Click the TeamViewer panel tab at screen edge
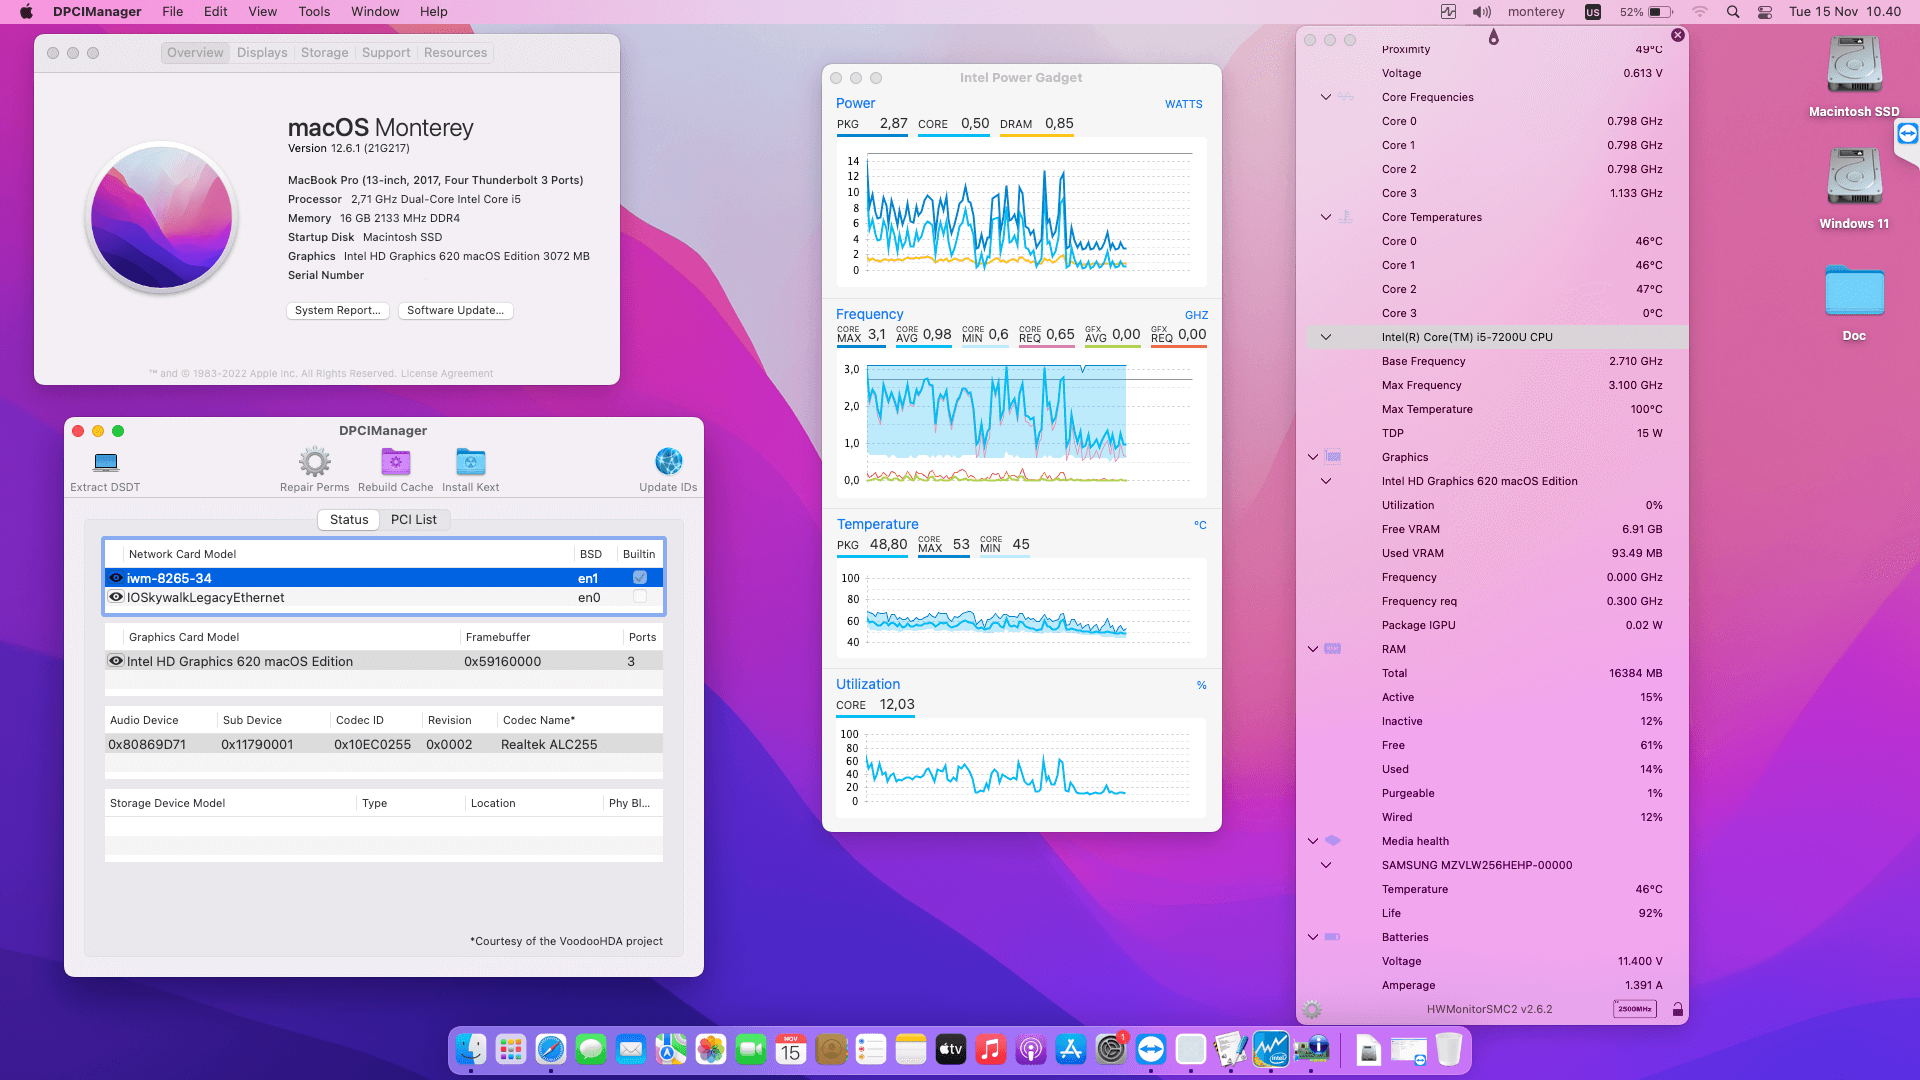1920x1080 pixels. 1907,134
